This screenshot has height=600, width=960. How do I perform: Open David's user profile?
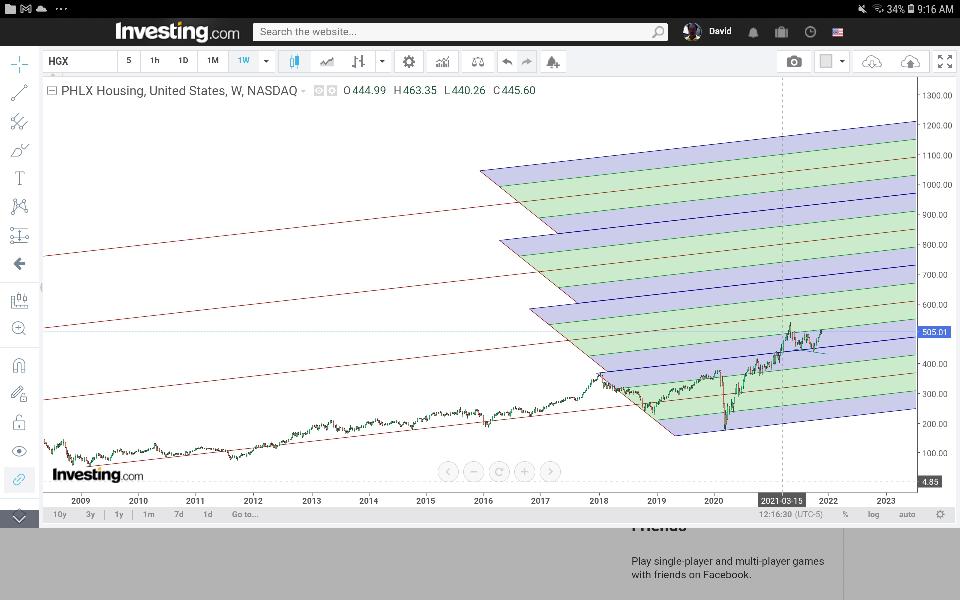point(707,31)
